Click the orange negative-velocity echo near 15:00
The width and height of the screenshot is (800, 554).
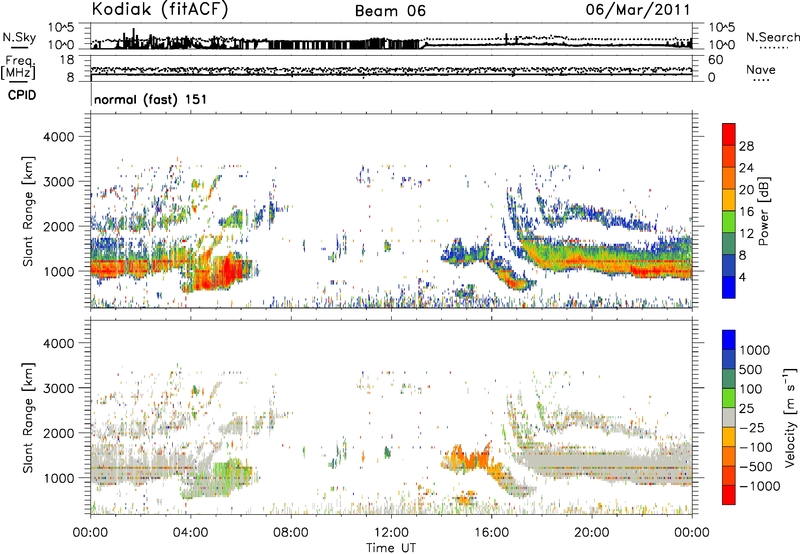pos(468,458)
